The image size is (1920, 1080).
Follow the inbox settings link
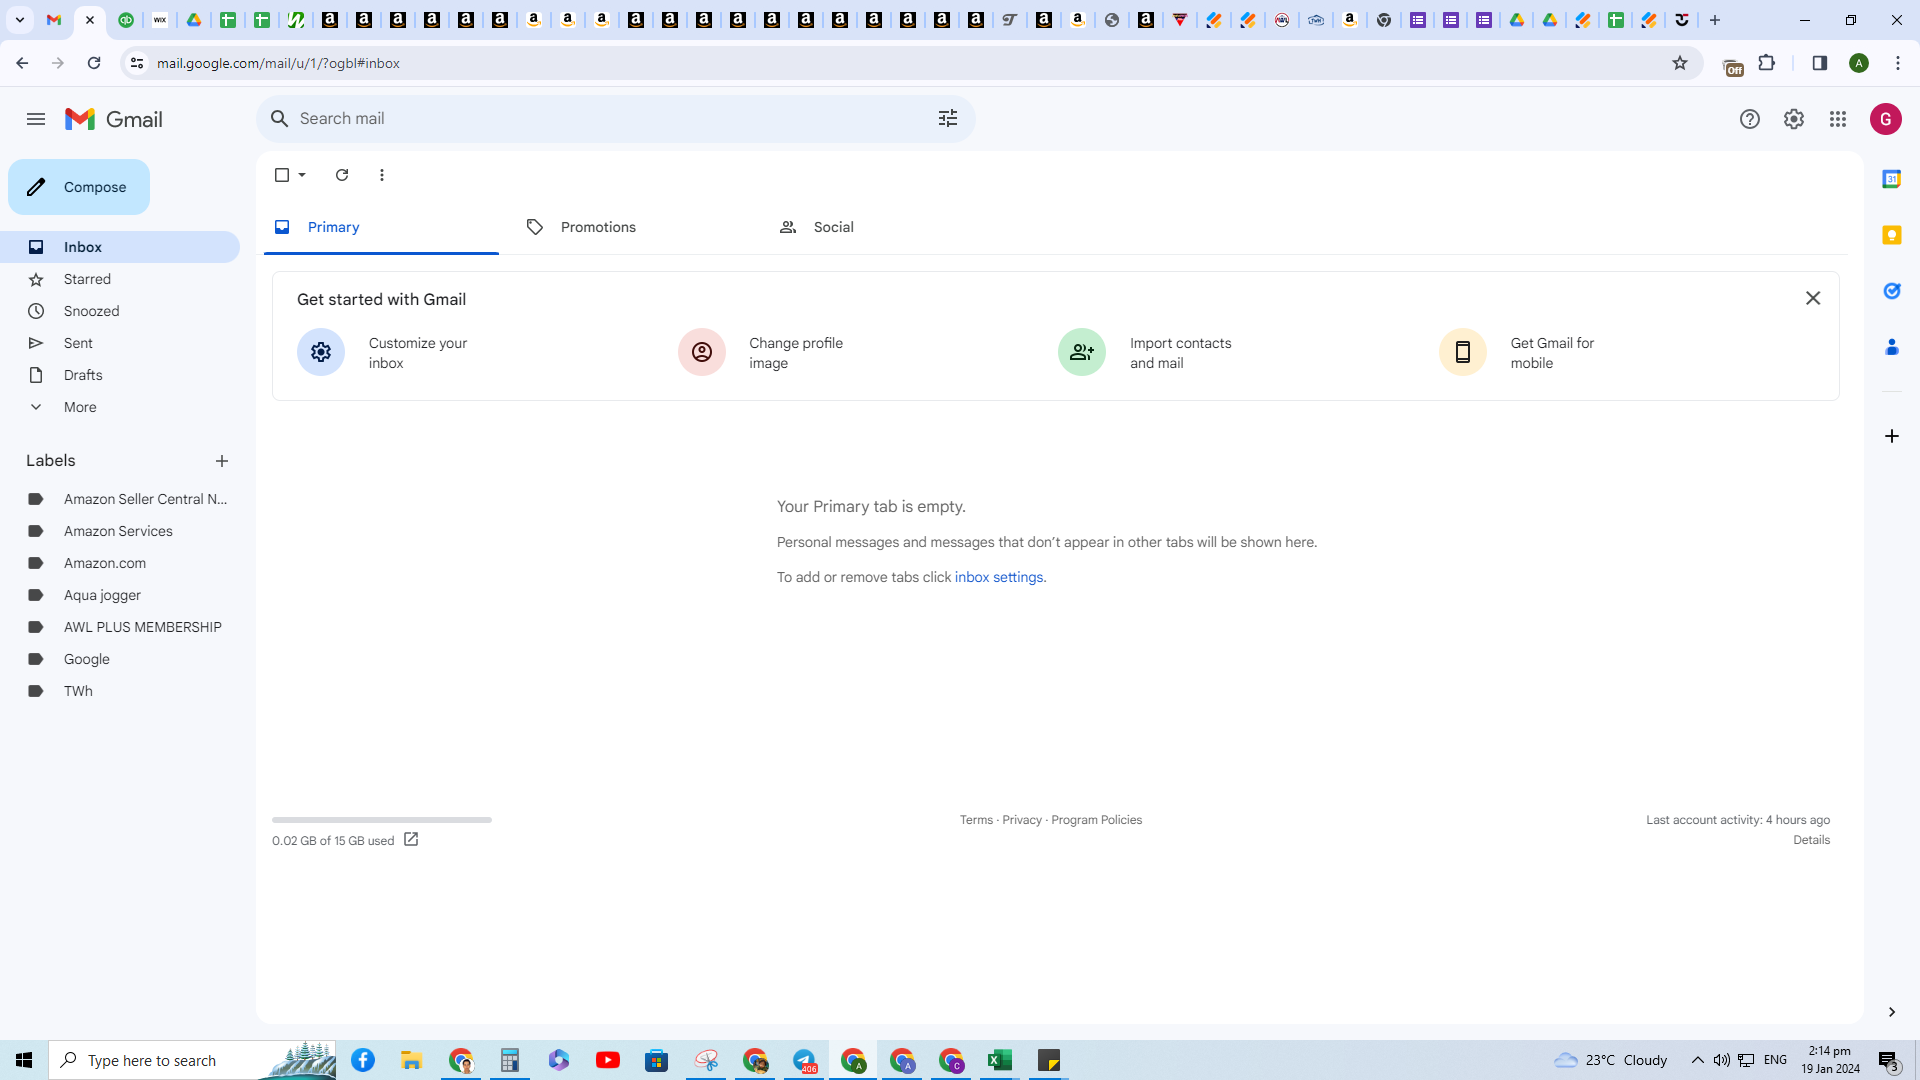(x=998, y=578)
